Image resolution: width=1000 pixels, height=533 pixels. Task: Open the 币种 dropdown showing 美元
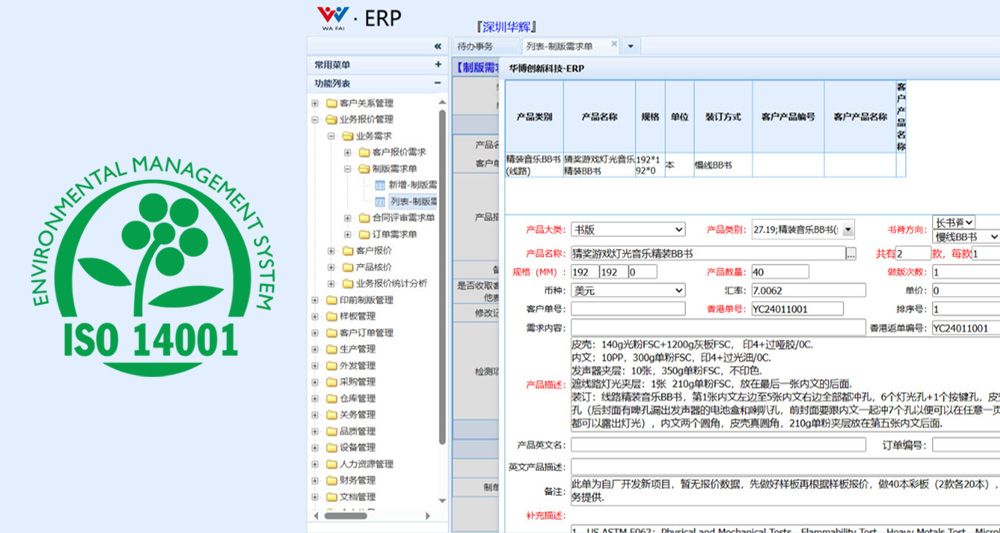click(628, 291)
